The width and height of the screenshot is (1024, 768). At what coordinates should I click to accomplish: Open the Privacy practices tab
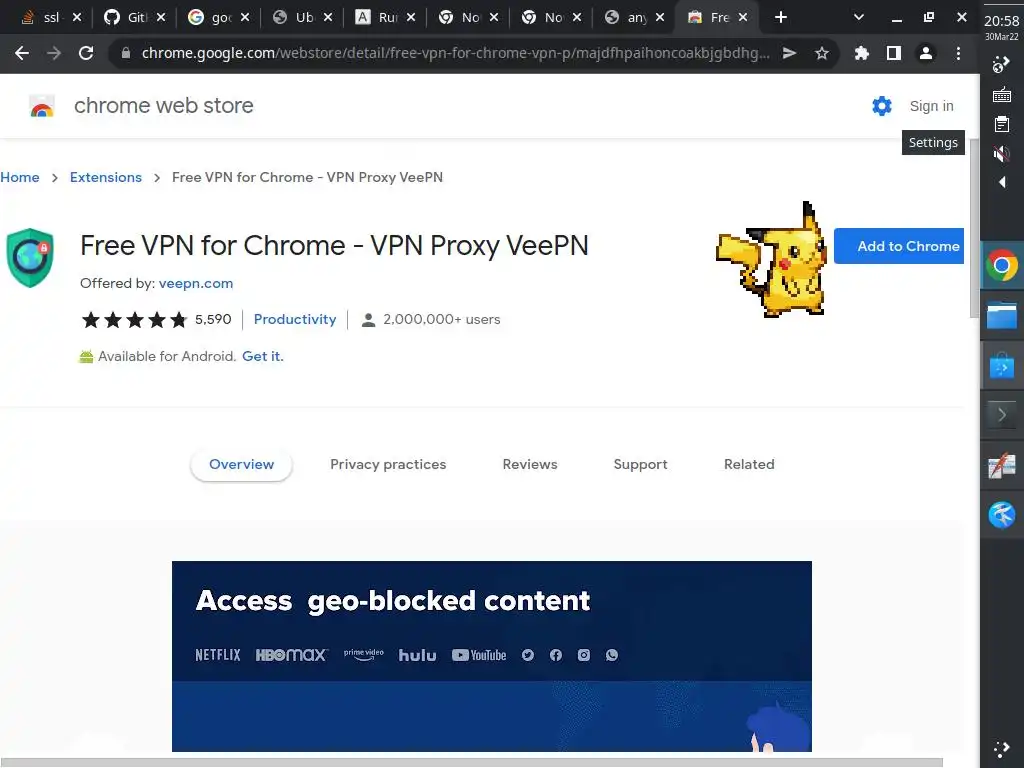click(388, 464)
